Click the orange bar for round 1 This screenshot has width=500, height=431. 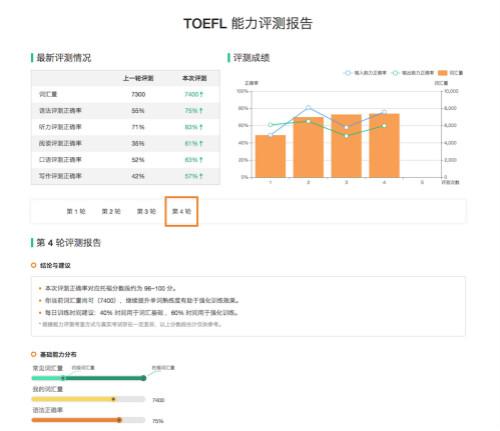coord(270,156)
